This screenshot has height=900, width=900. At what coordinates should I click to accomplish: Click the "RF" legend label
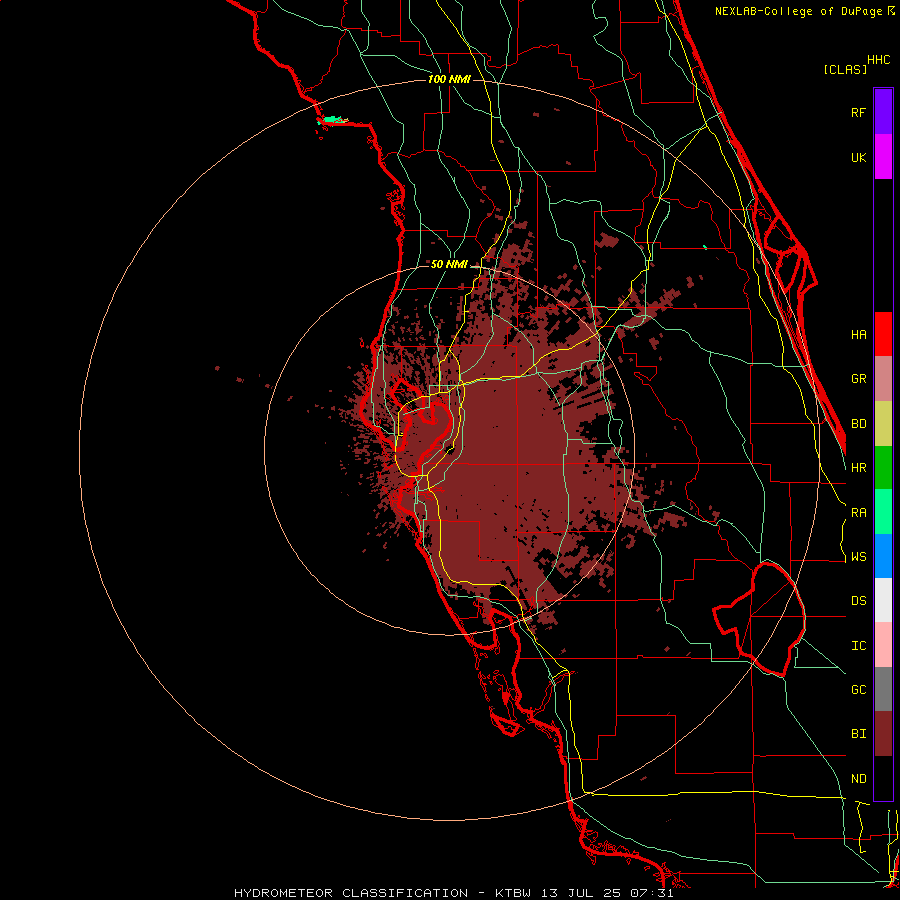click(858, 112)
